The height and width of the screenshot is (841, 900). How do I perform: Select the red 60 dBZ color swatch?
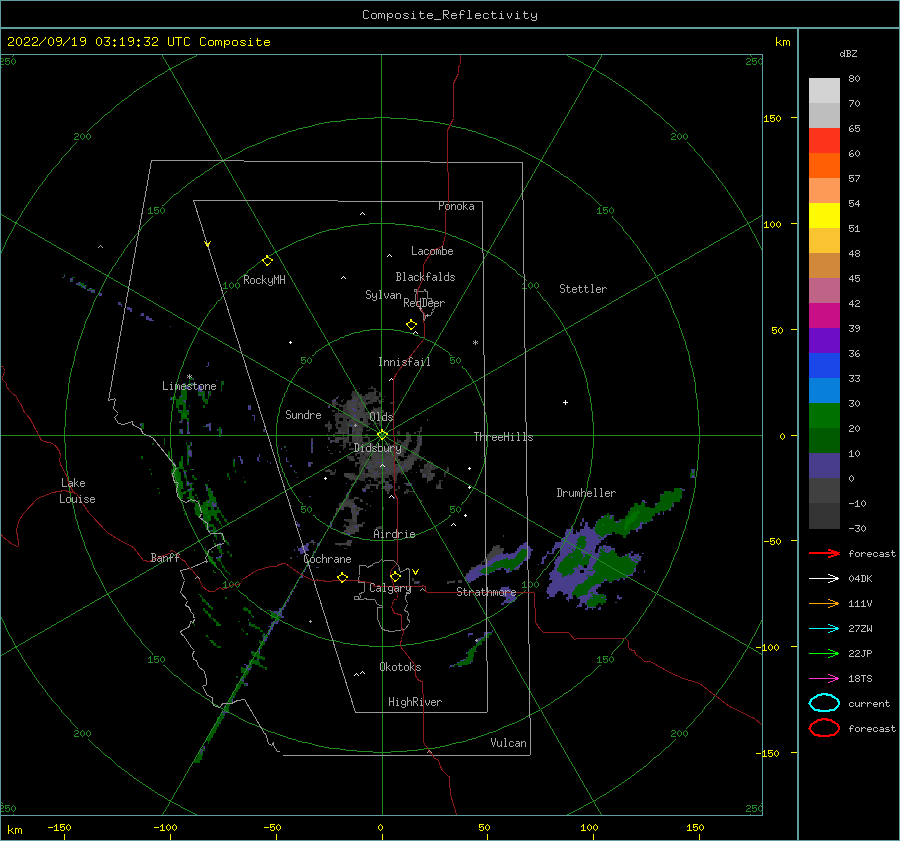pos(824,140)
